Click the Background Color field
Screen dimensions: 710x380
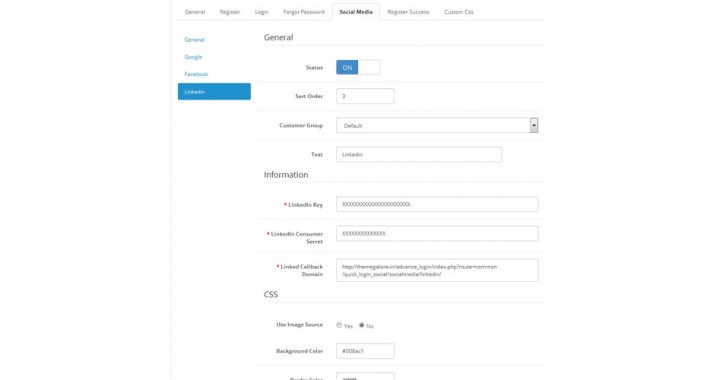coord(365,351)
